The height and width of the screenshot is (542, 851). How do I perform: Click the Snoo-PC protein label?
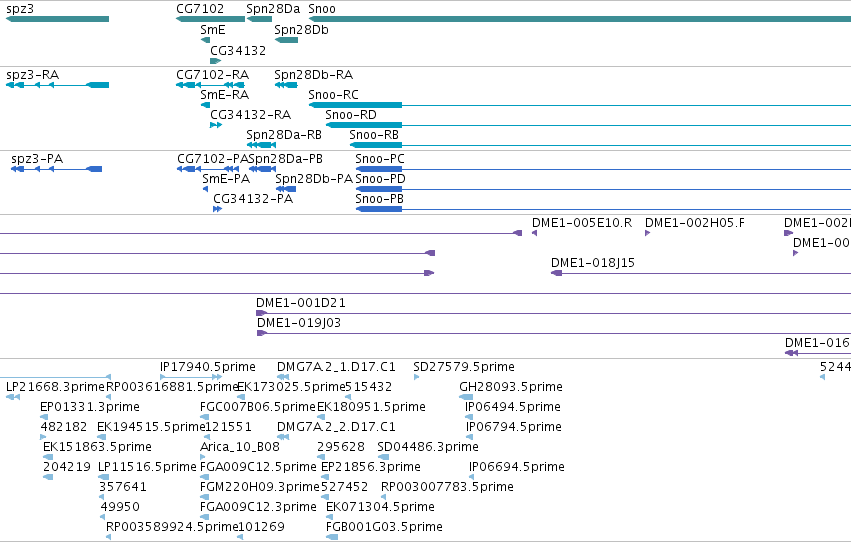[x=380, y=159]
